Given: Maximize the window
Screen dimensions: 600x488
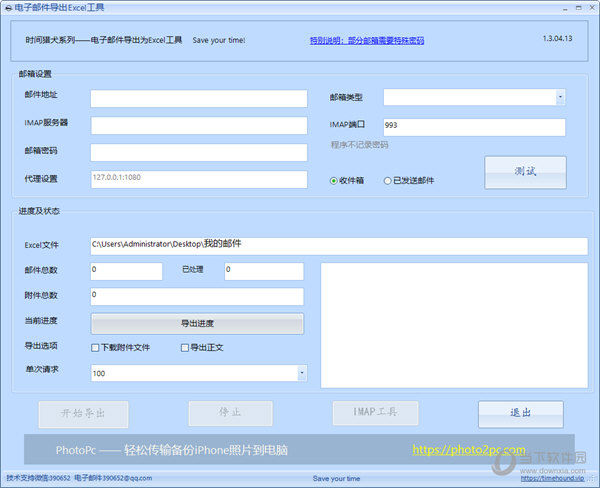Looking at the screenshot, I should (x=579, y=8).
